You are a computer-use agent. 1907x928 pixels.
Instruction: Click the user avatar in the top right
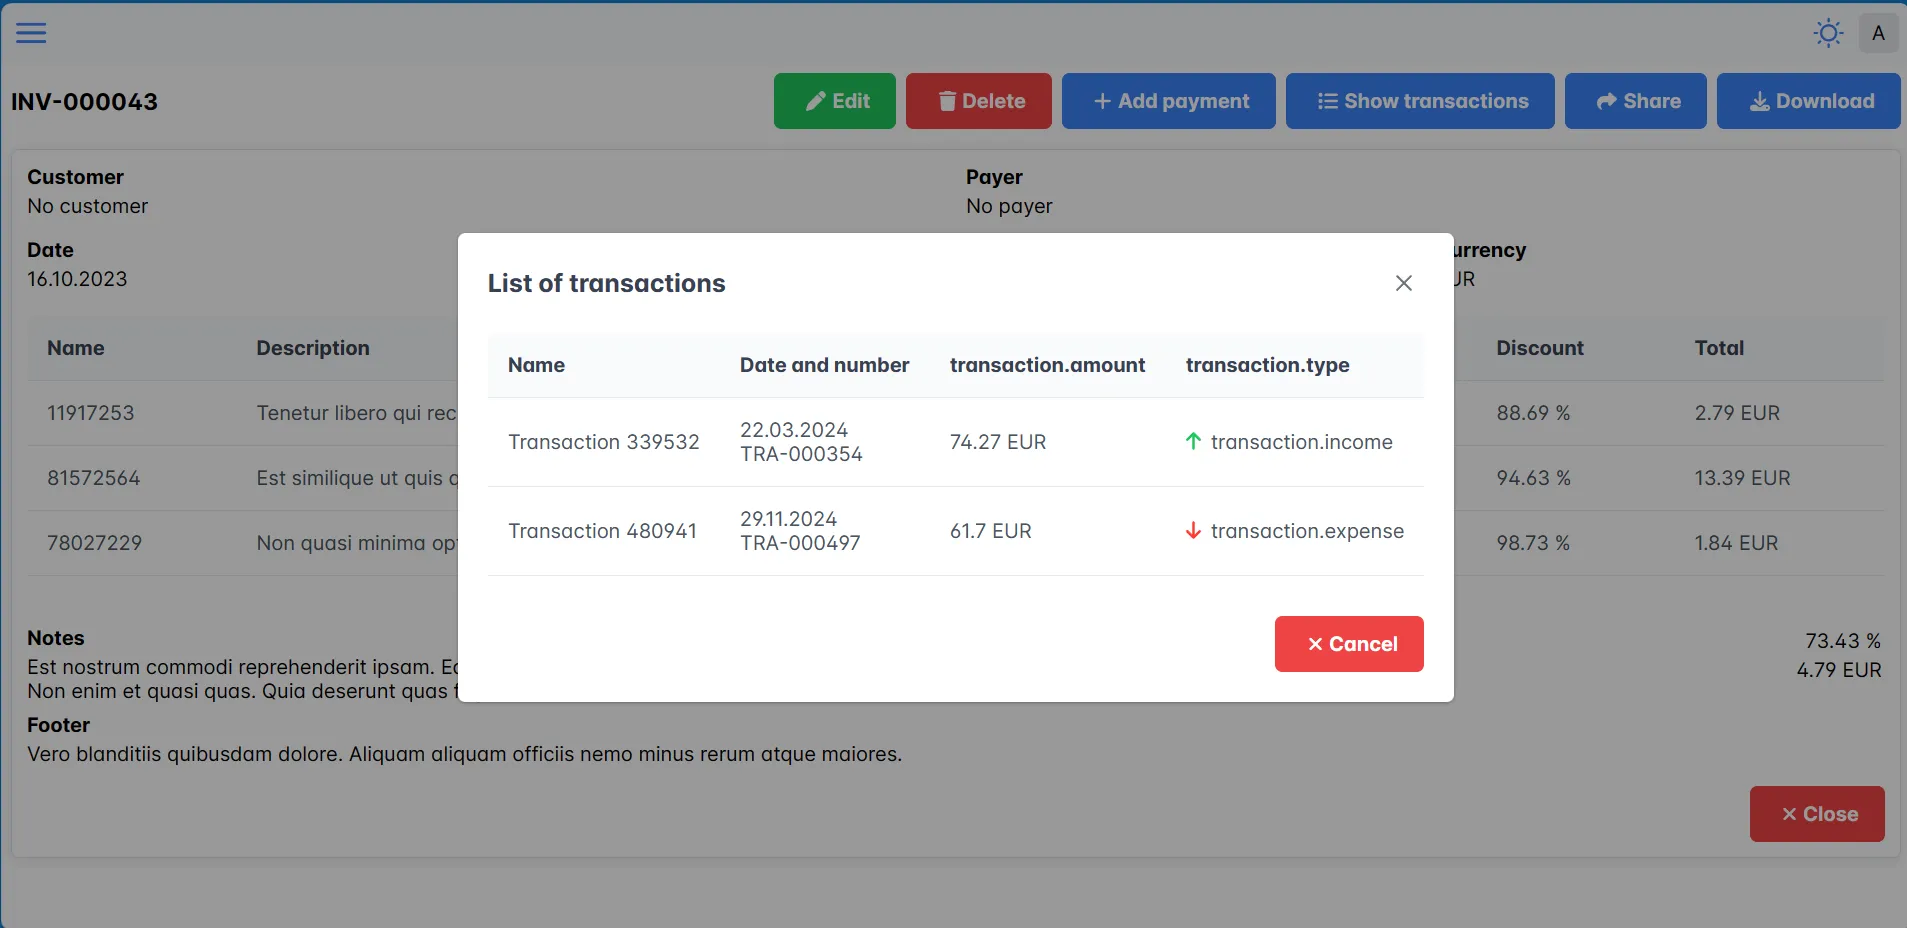(x=1878, y=33)
